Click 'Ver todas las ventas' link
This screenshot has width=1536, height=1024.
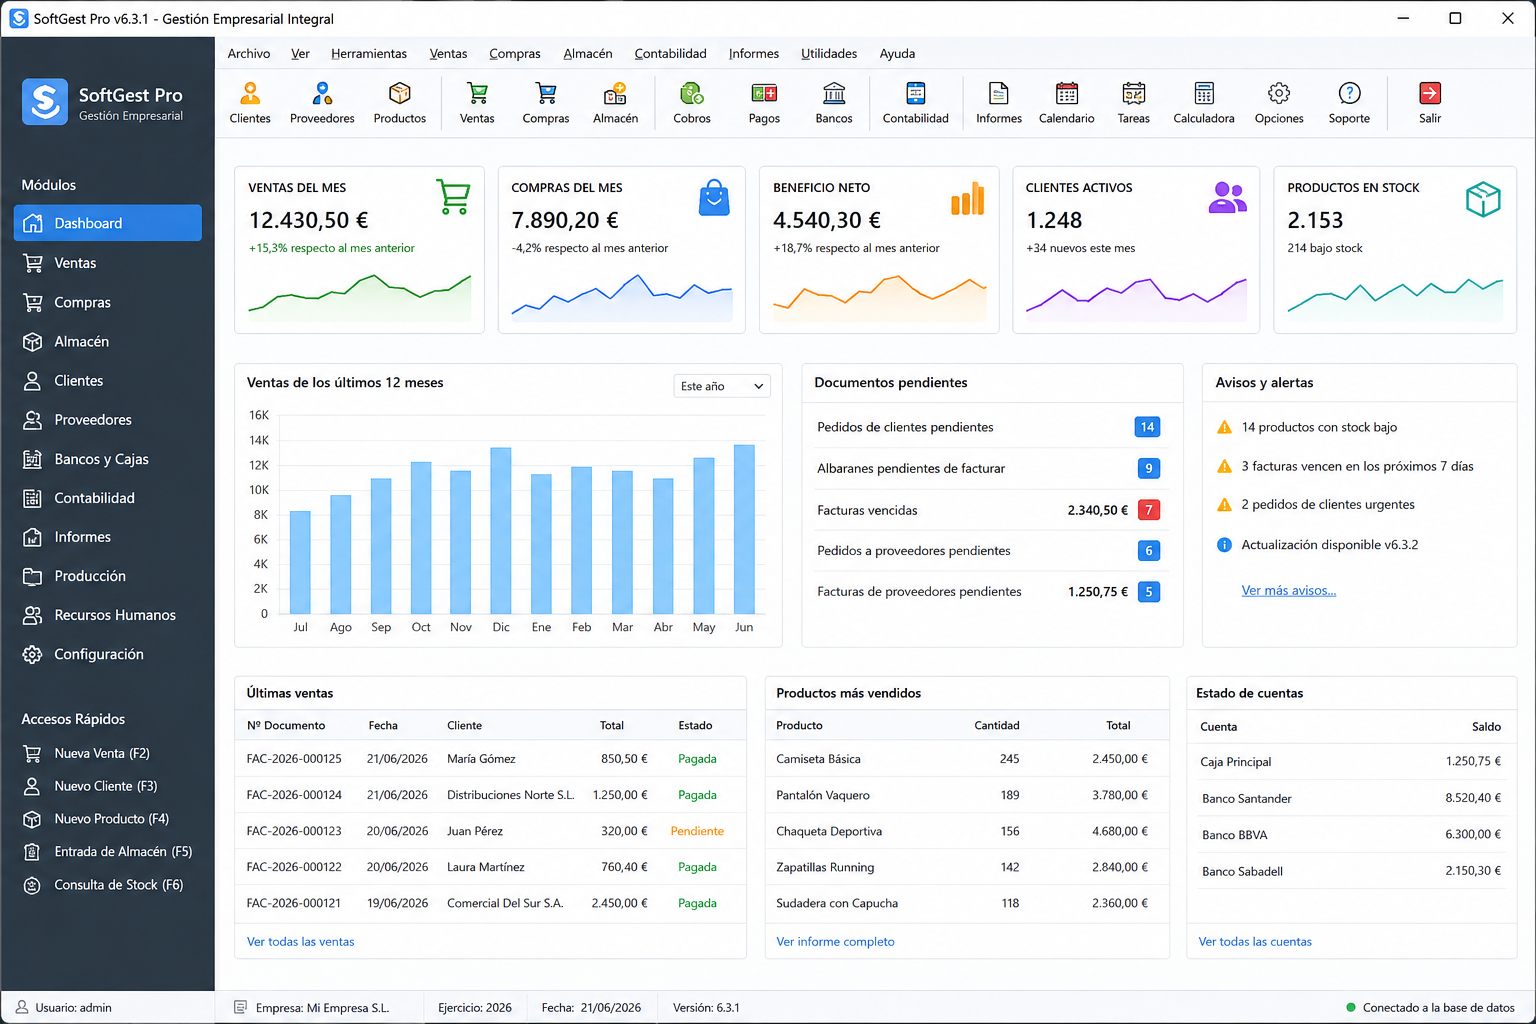(x=300, y=942)
